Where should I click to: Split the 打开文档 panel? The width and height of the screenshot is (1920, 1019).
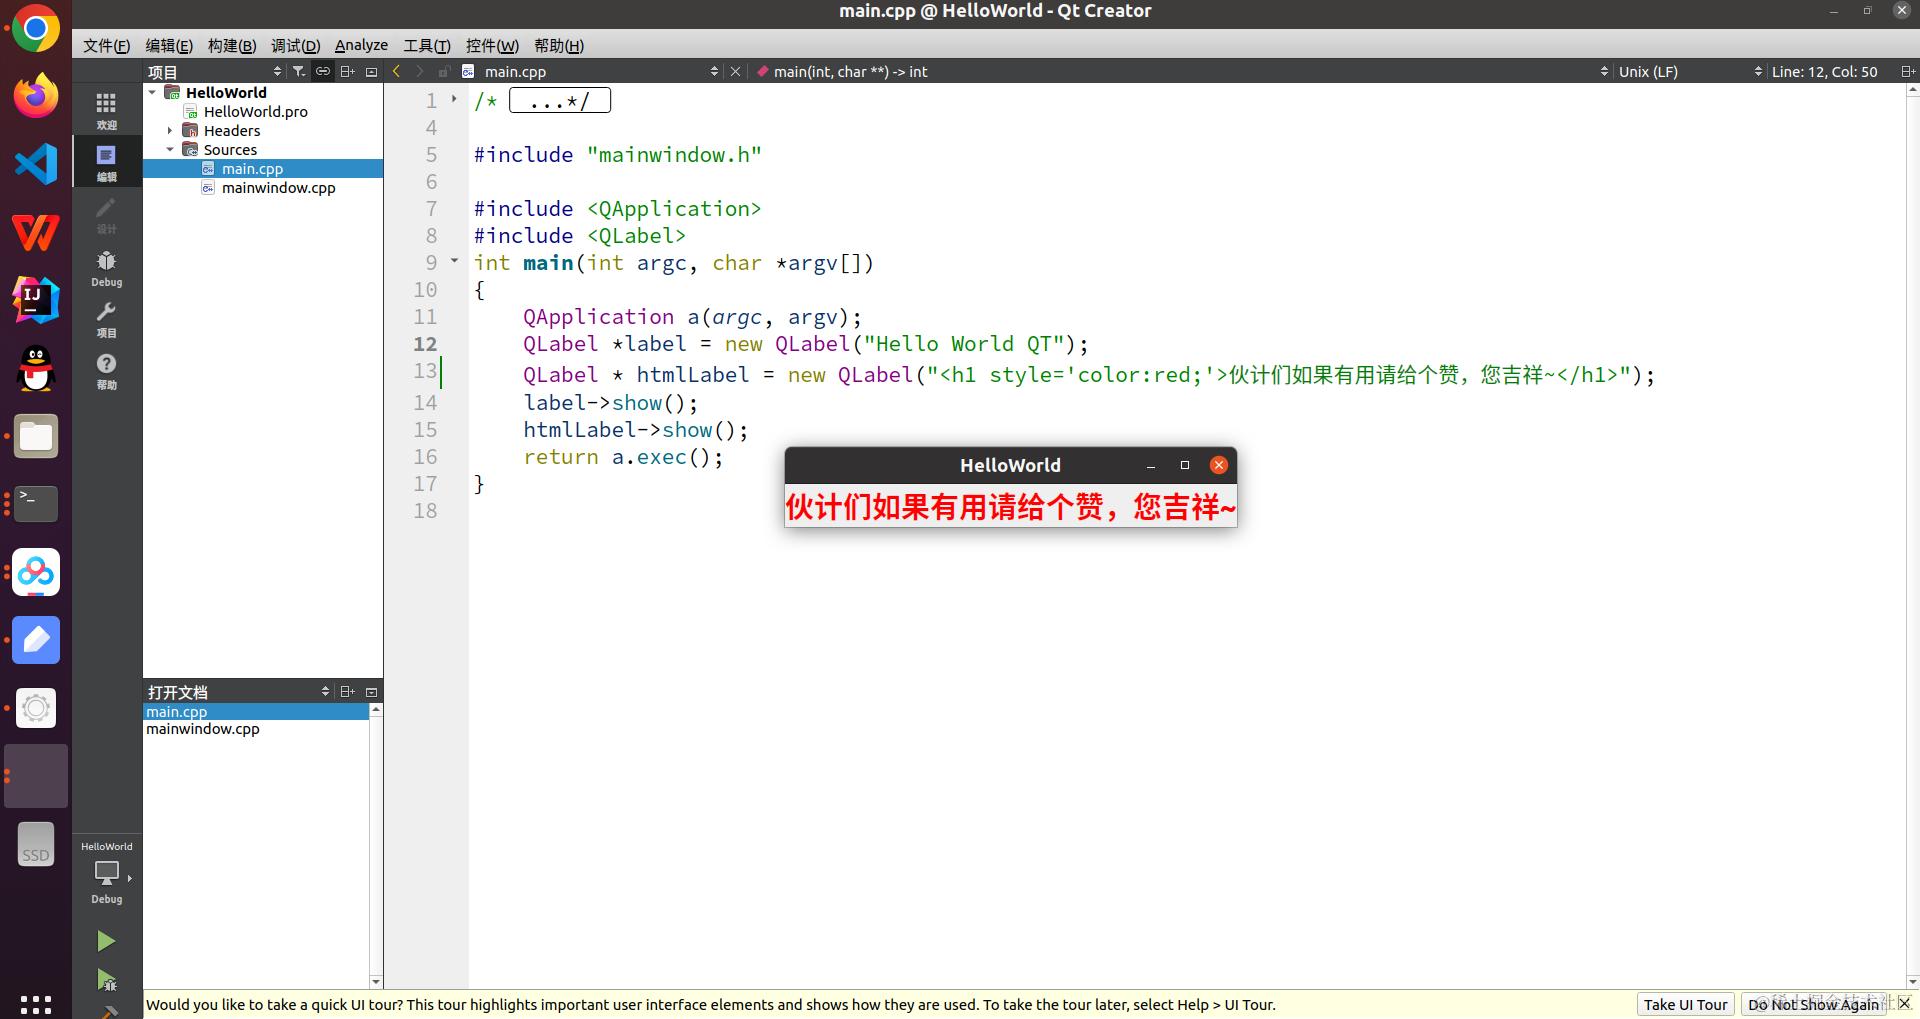point(347,691)
